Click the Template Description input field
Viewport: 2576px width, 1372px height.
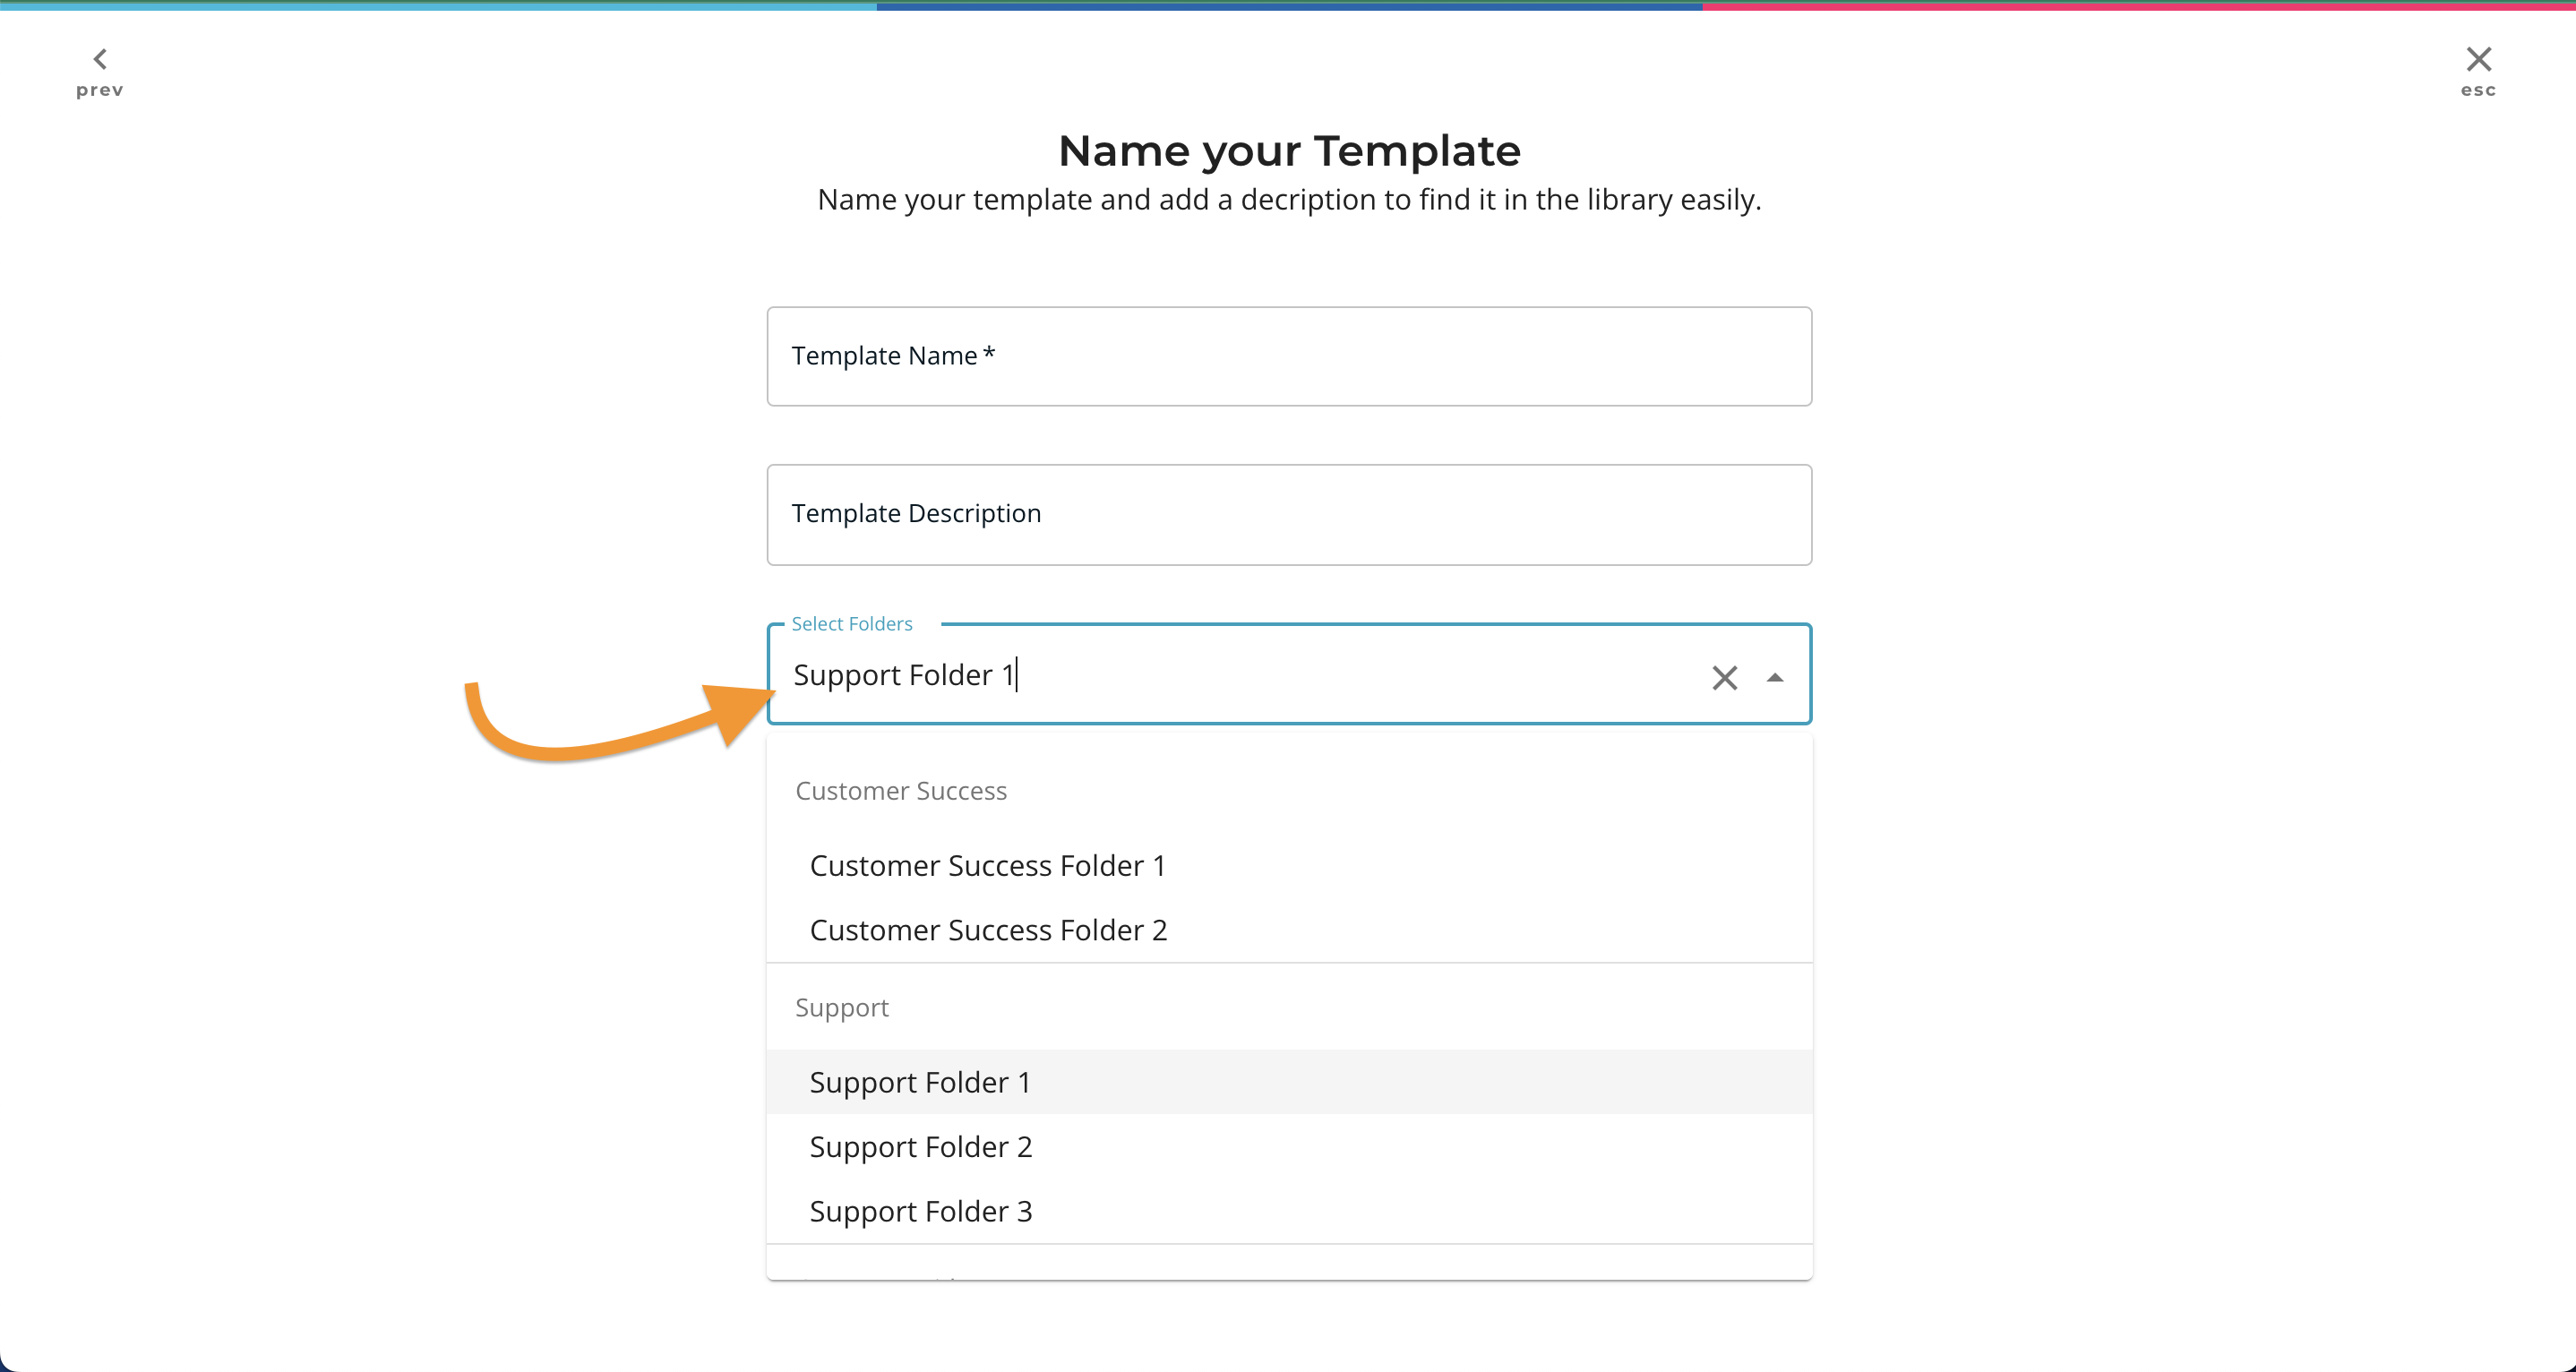pyautogui.click(x=1288, y=514)
